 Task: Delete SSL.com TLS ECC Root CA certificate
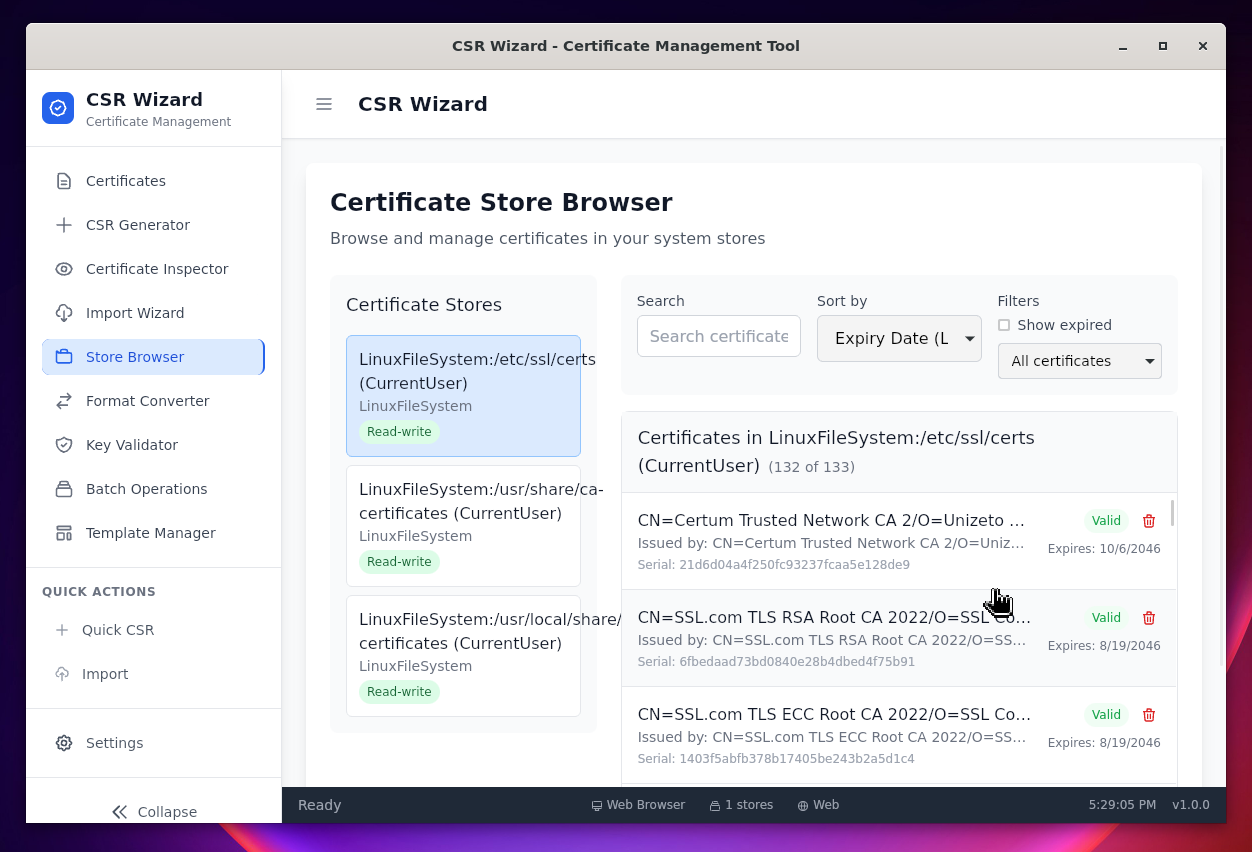point(1149,715)
